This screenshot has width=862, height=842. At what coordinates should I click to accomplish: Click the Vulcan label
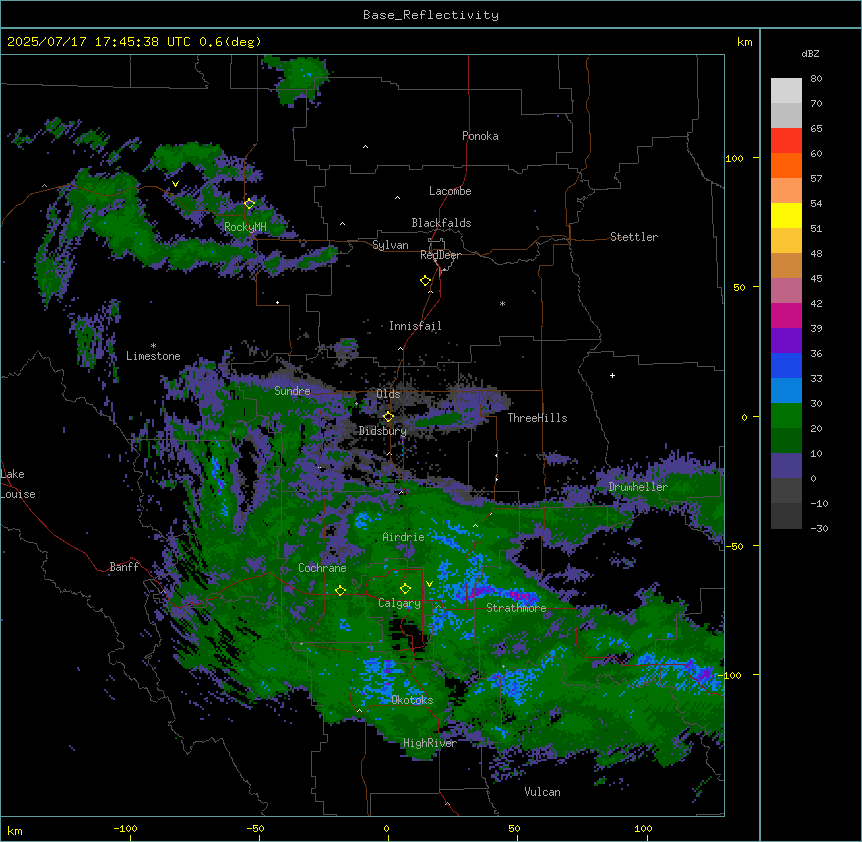542,792
